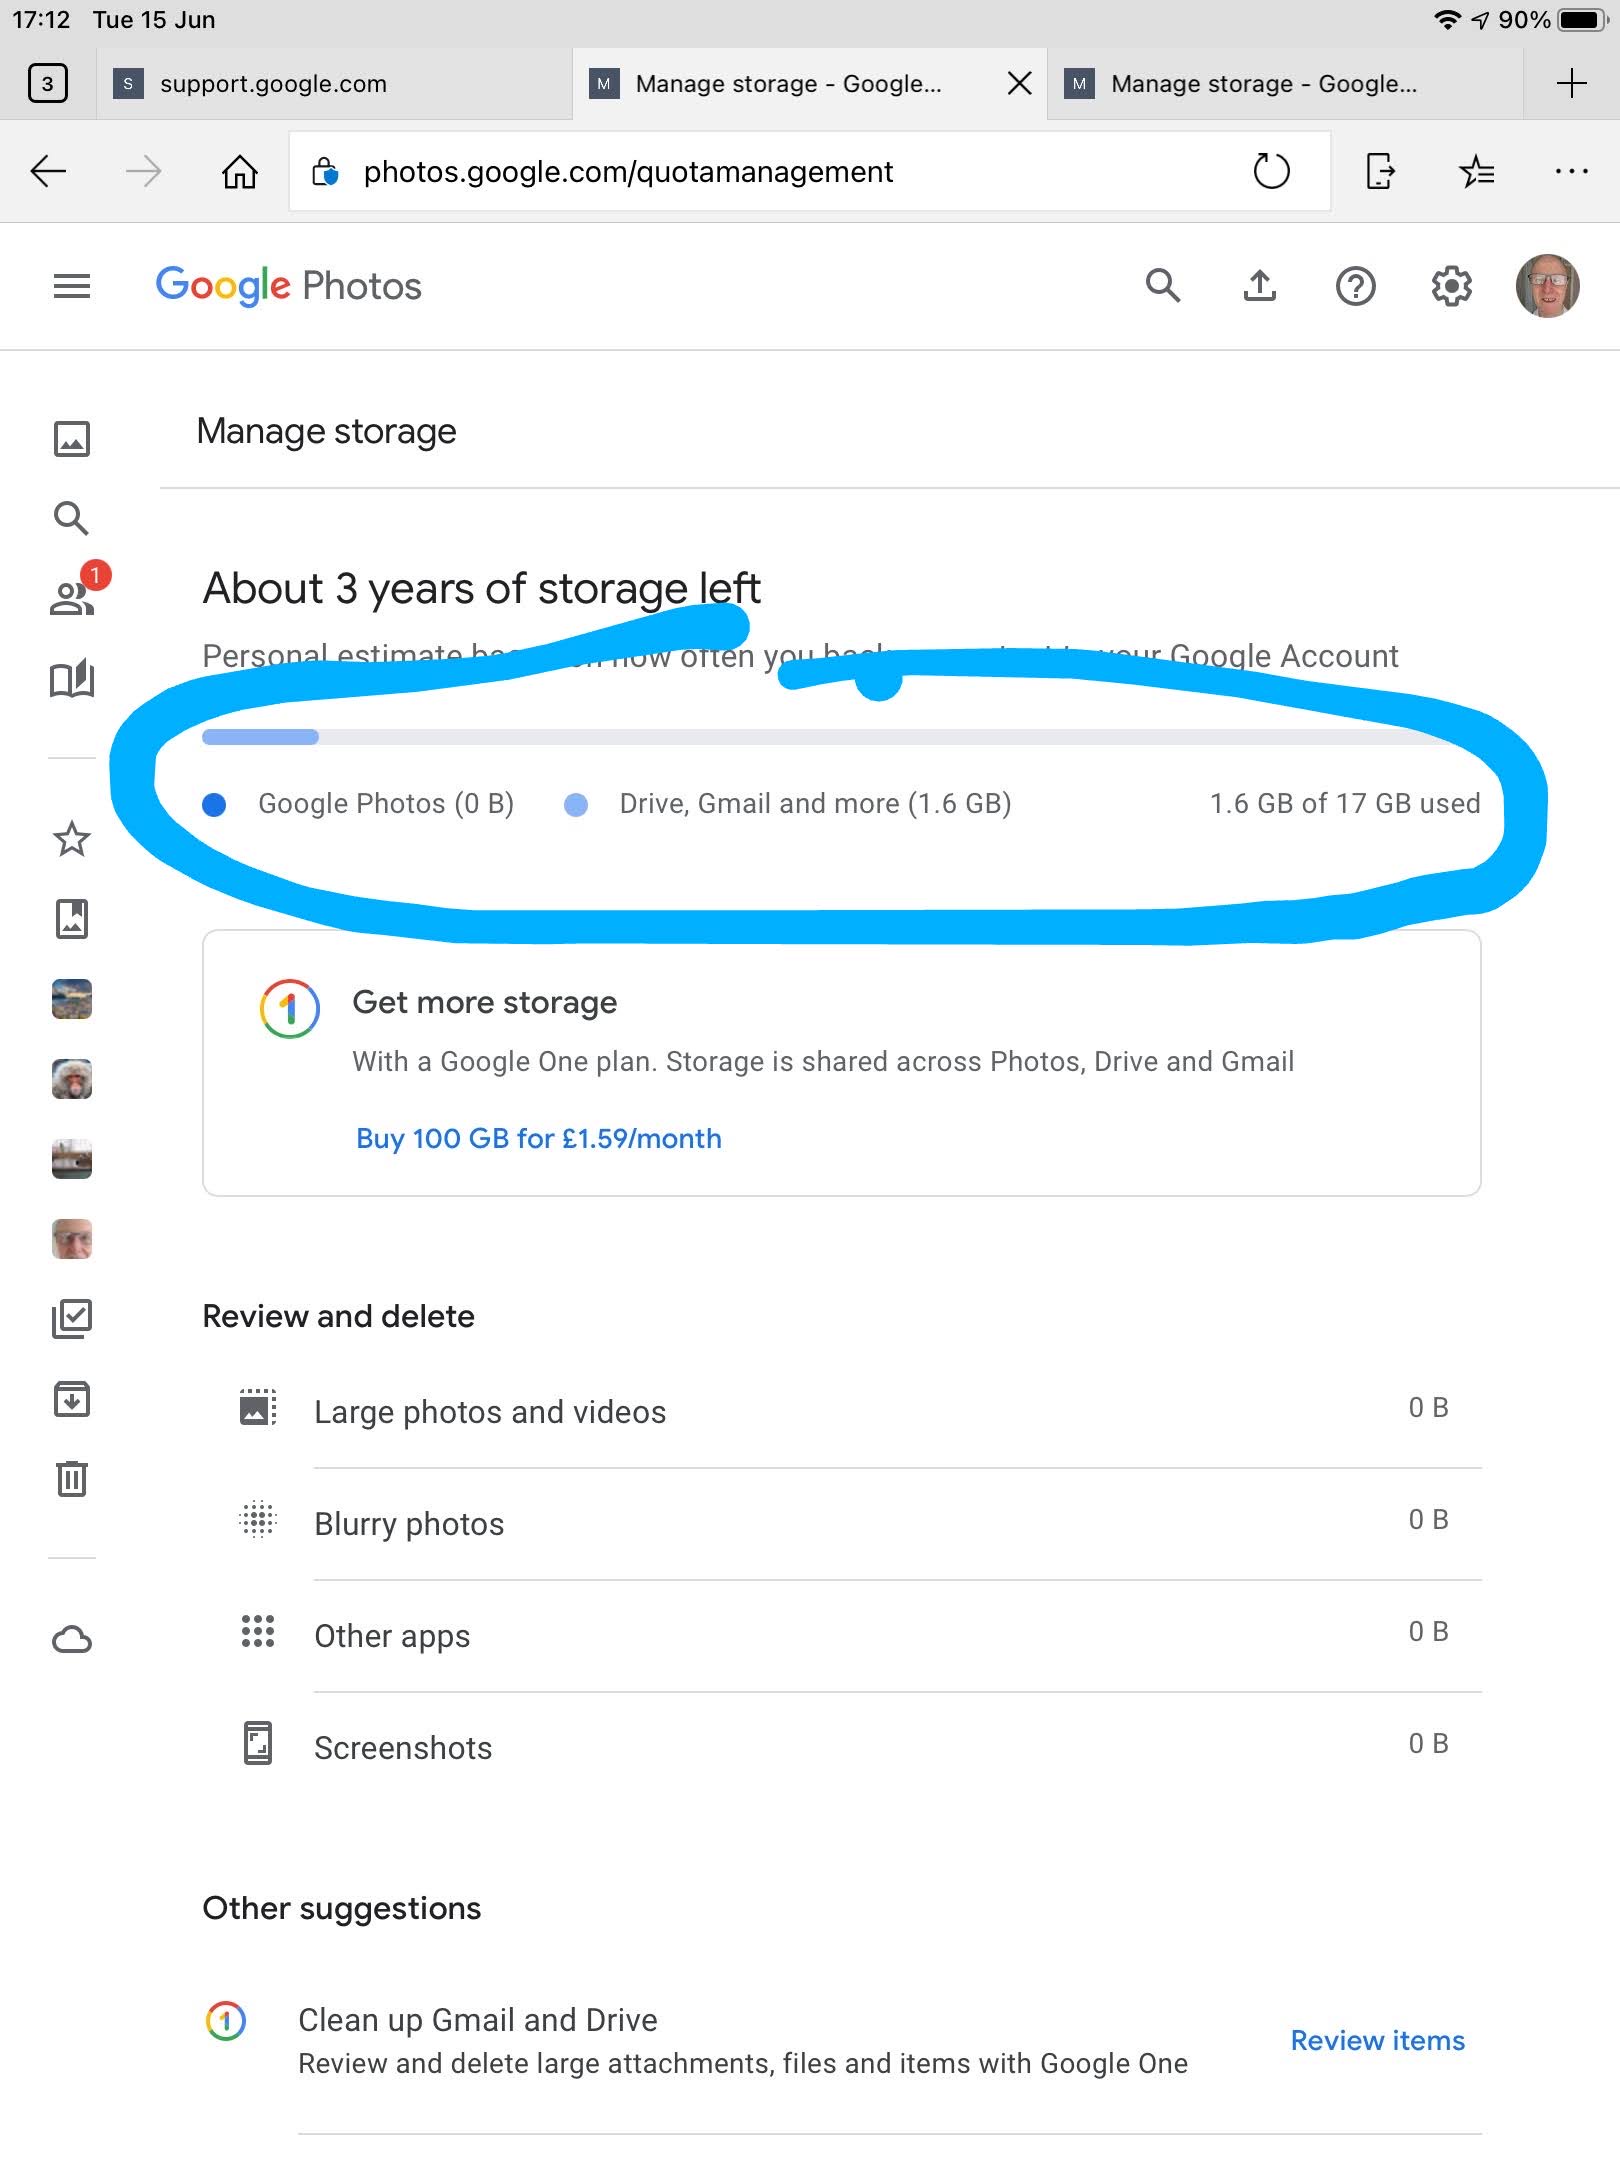Open Albums icon in the sidebar
1620x2160 pixels.
tap(72, 919)
